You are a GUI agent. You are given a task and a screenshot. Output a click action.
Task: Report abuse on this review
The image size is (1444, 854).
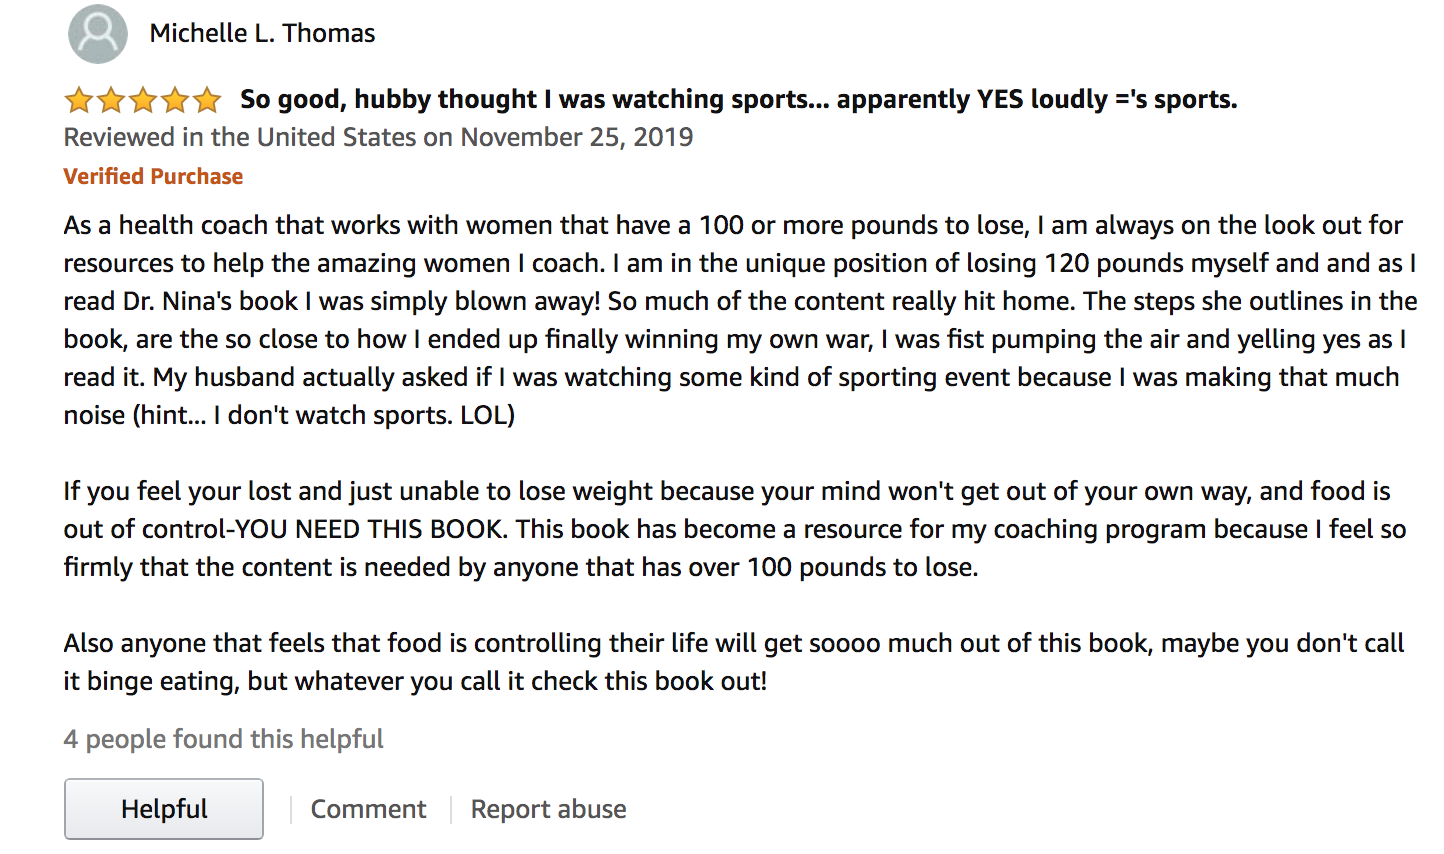coord(549,809)
